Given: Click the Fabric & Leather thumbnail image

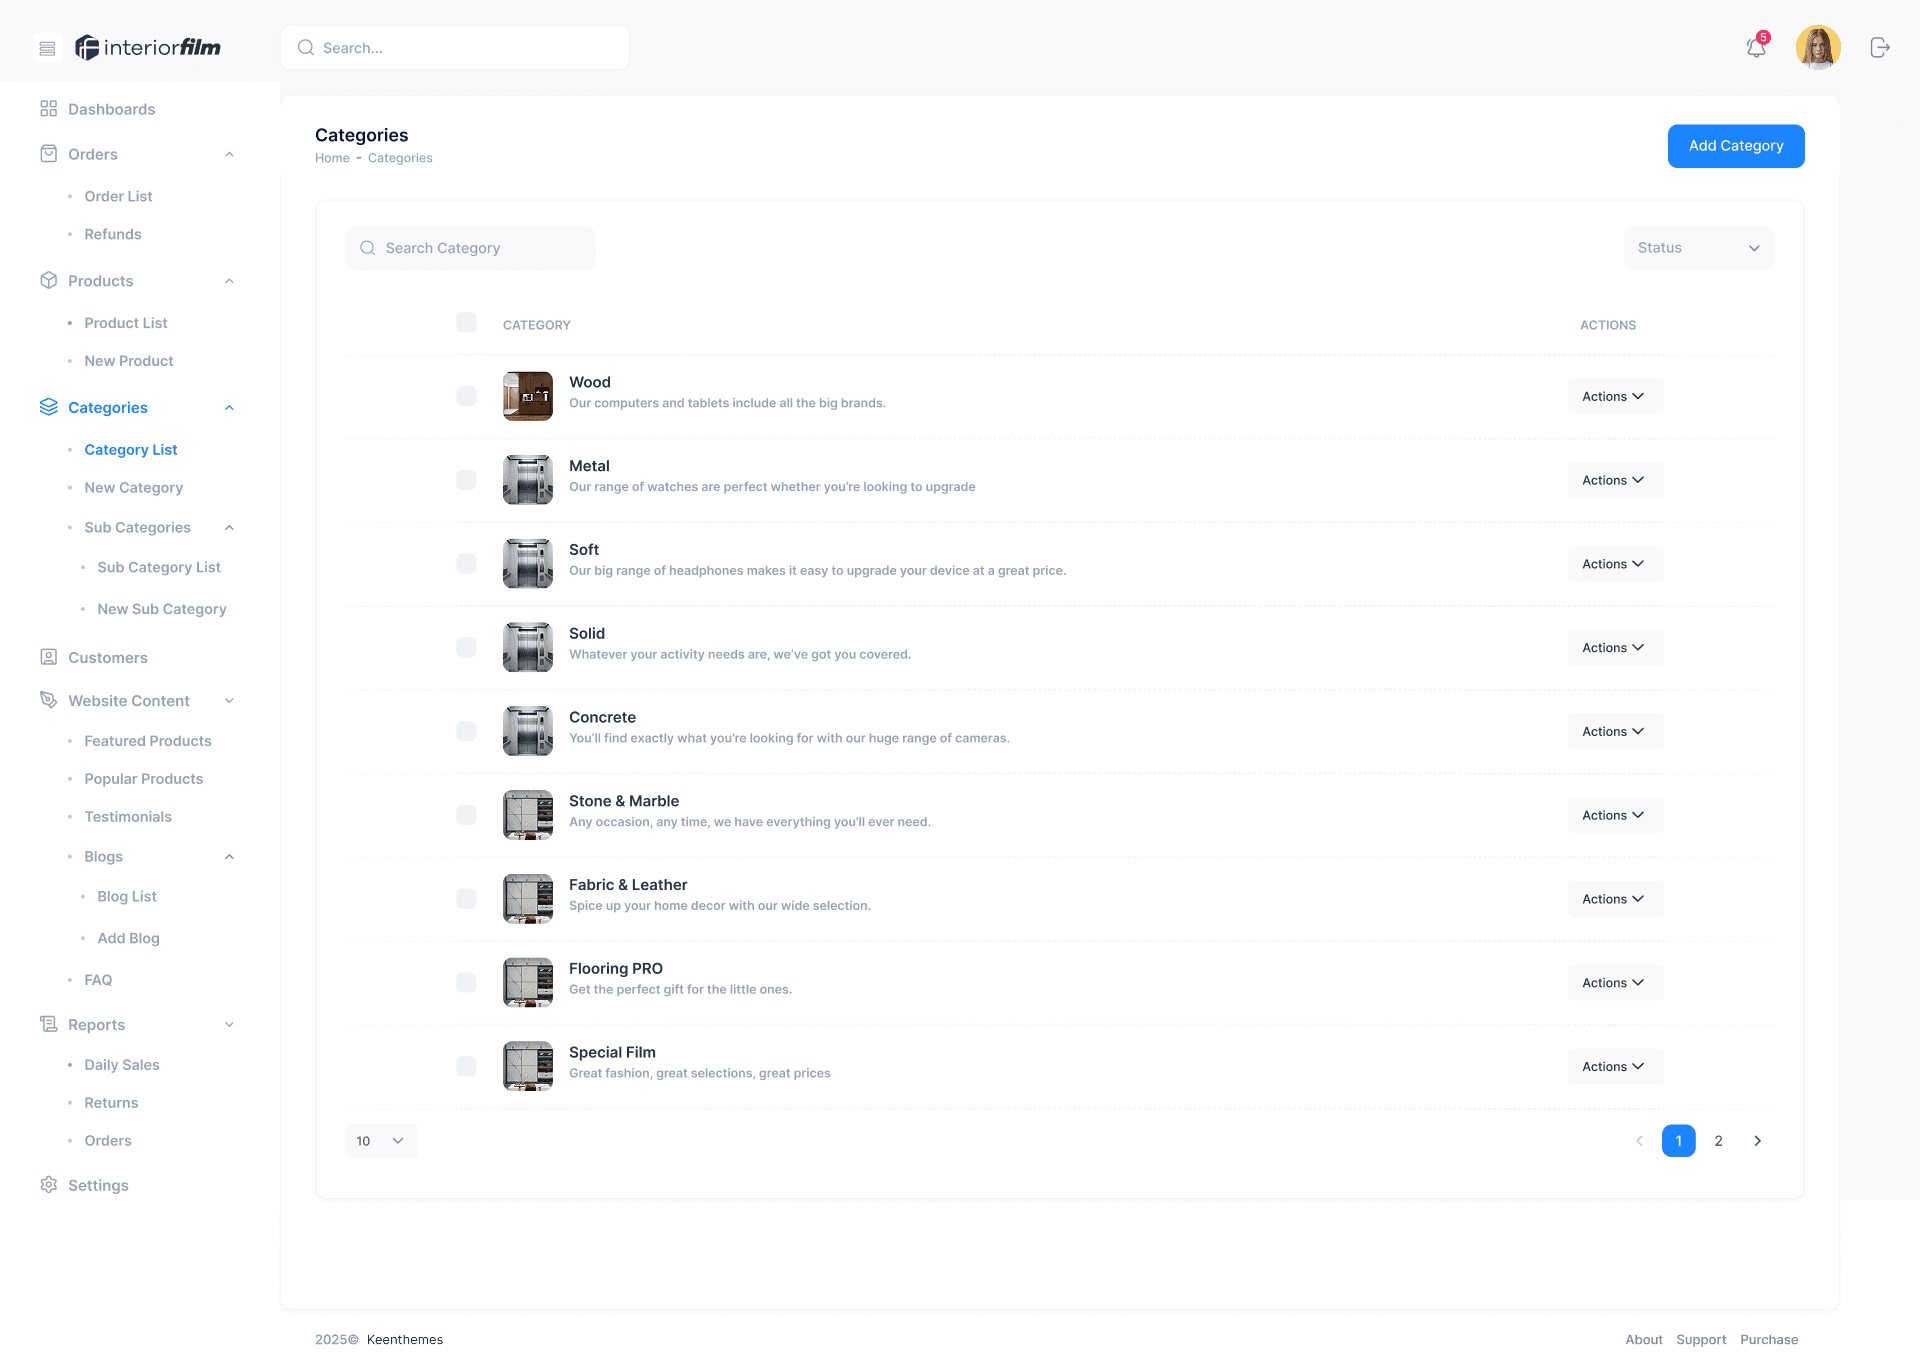Looking at the screenshot, I should 528,899.
